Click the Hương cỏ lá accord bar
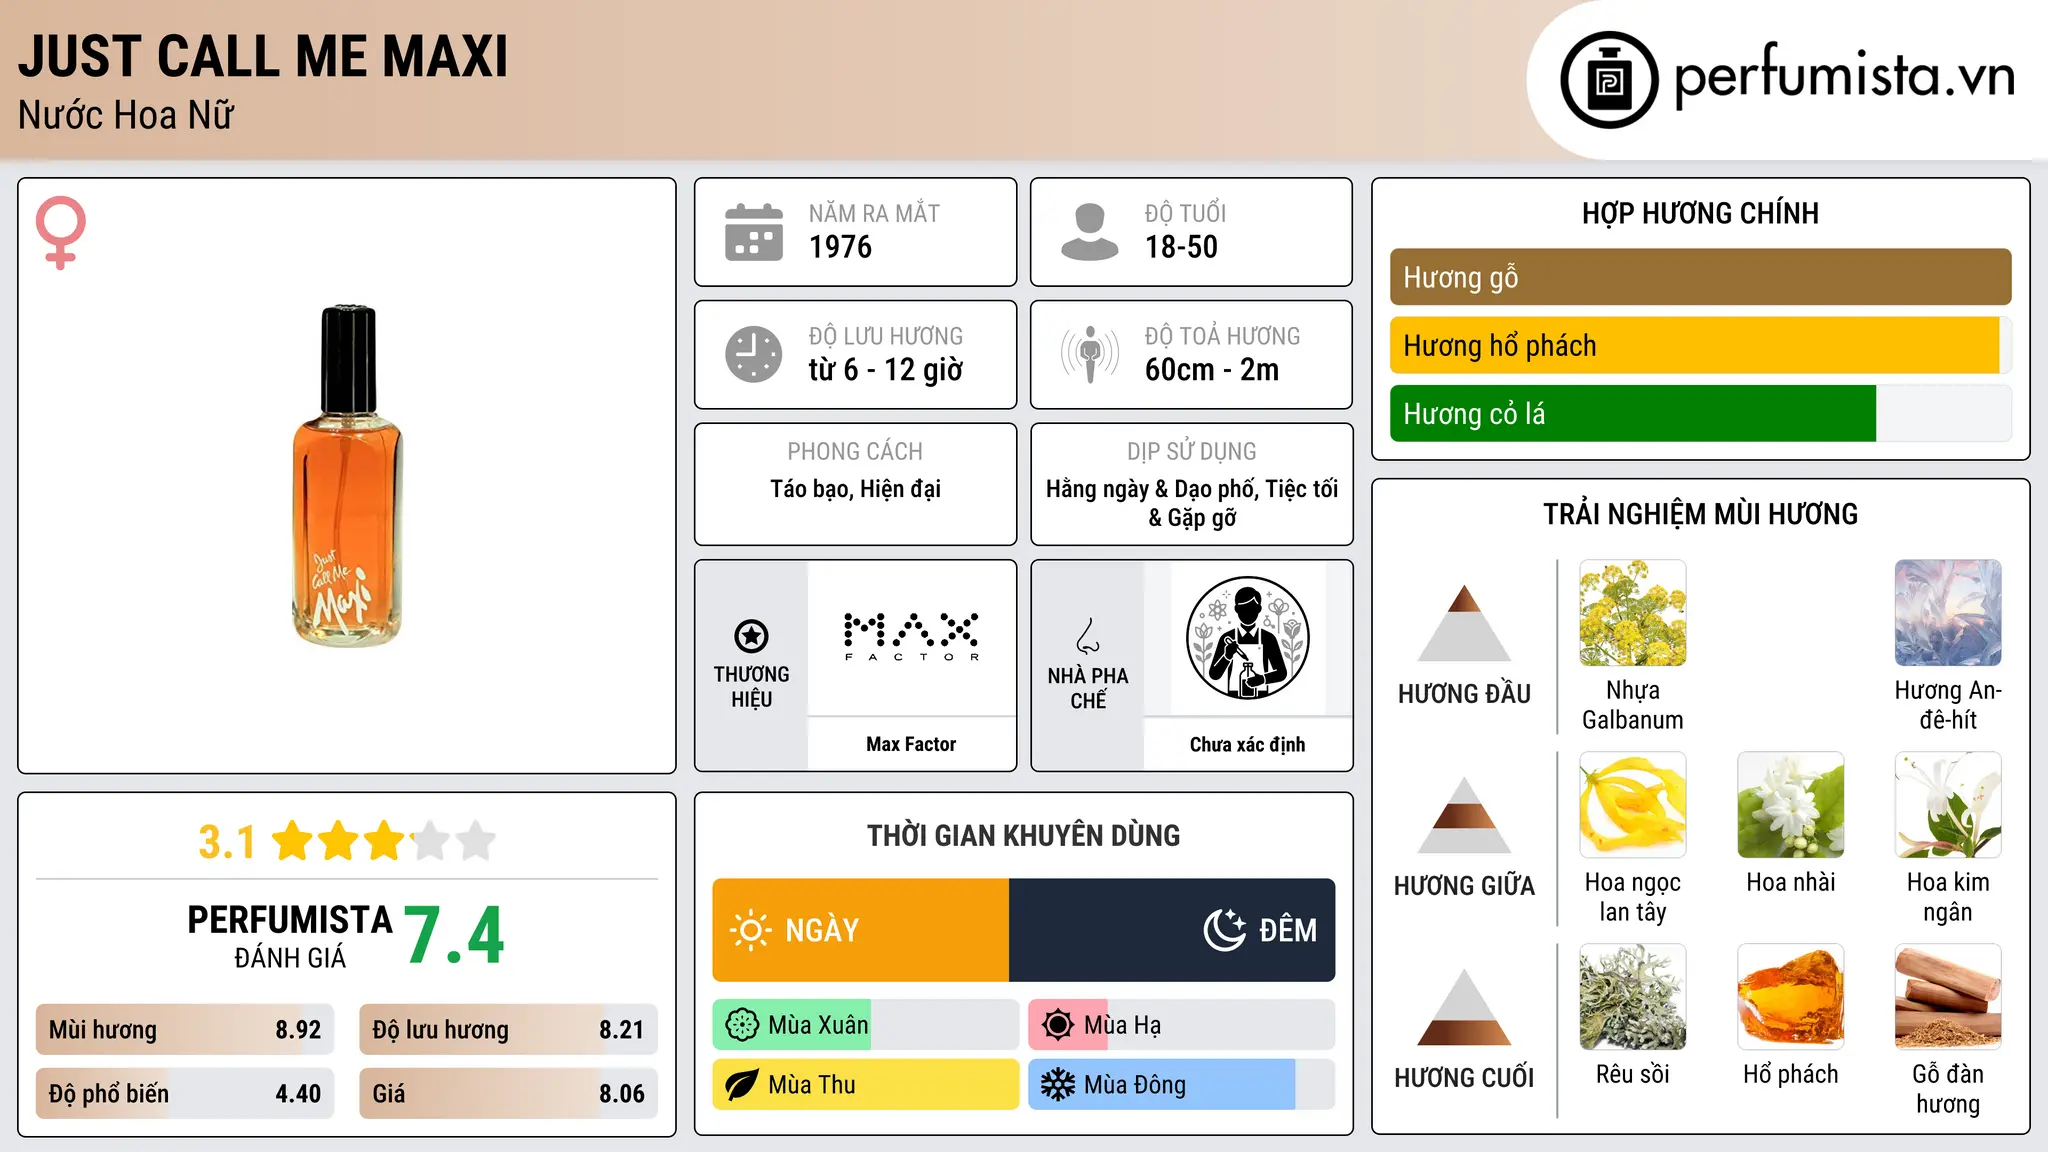Viewport: 2048px width, 1152px height. 1700,413
